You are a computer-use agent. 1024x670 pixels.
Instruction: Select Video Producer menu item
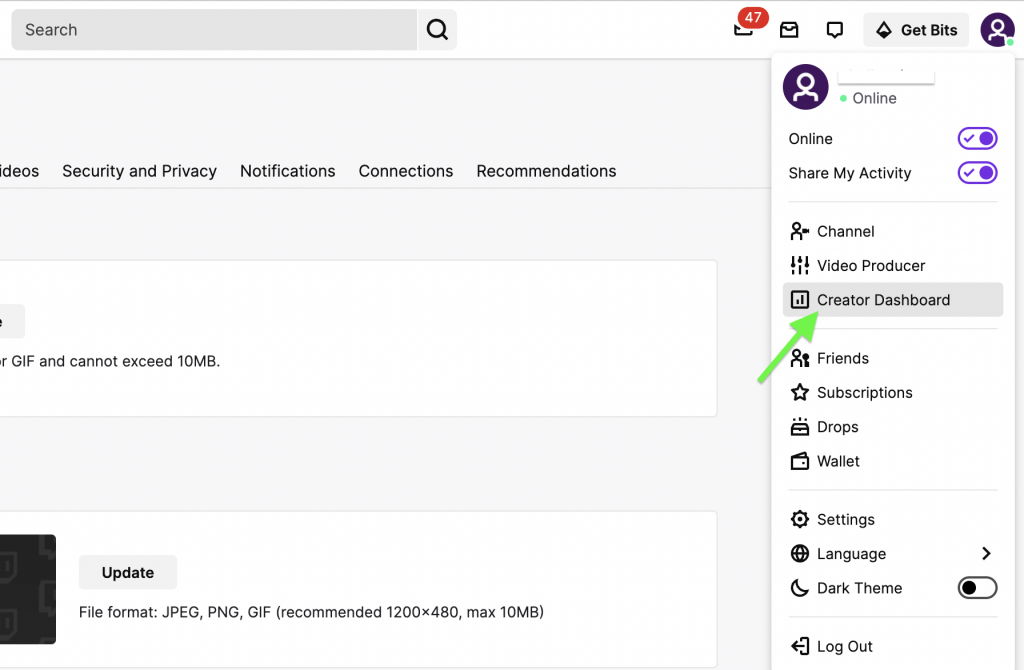click(x=893, y=266)
